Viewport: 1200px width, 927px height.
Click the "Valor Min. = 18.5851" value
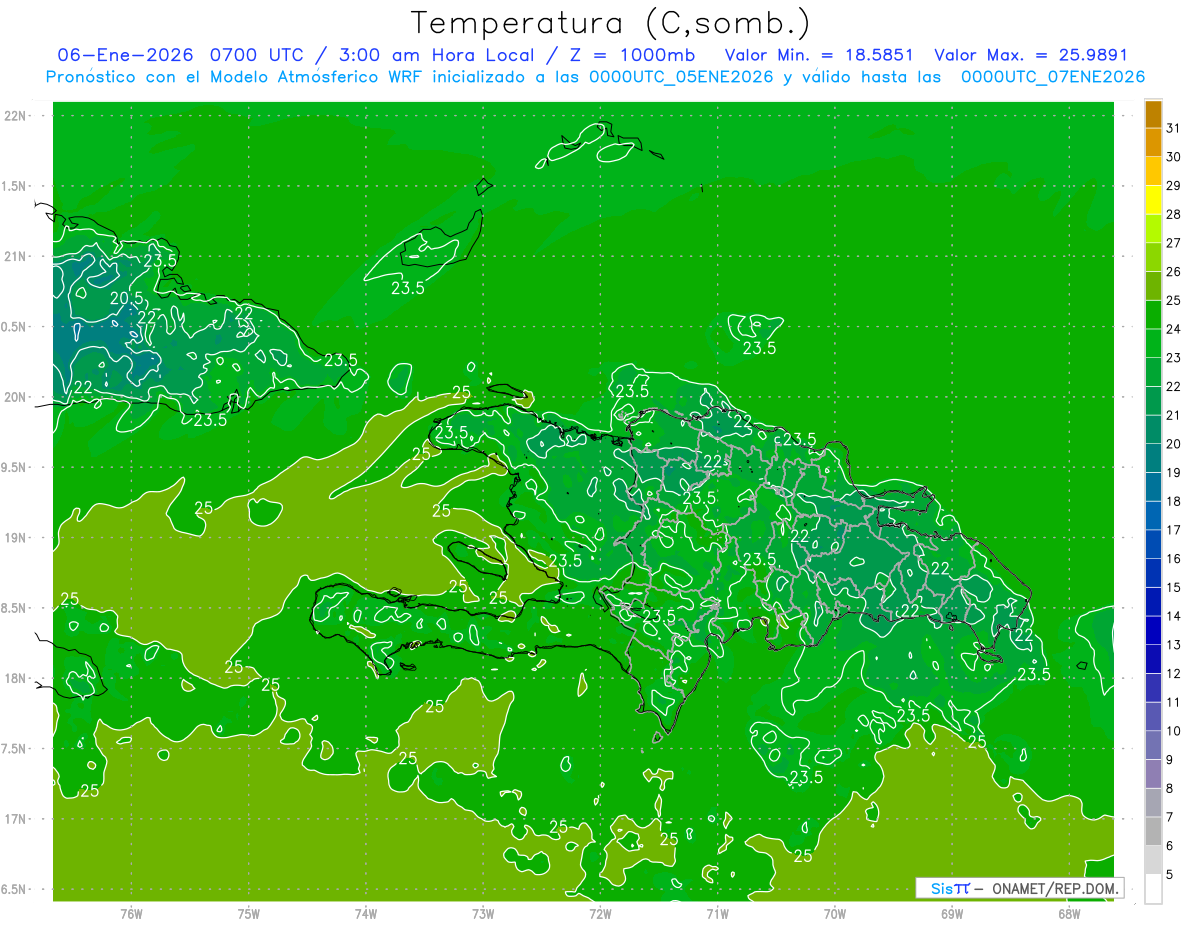click(x=819, y=55)
